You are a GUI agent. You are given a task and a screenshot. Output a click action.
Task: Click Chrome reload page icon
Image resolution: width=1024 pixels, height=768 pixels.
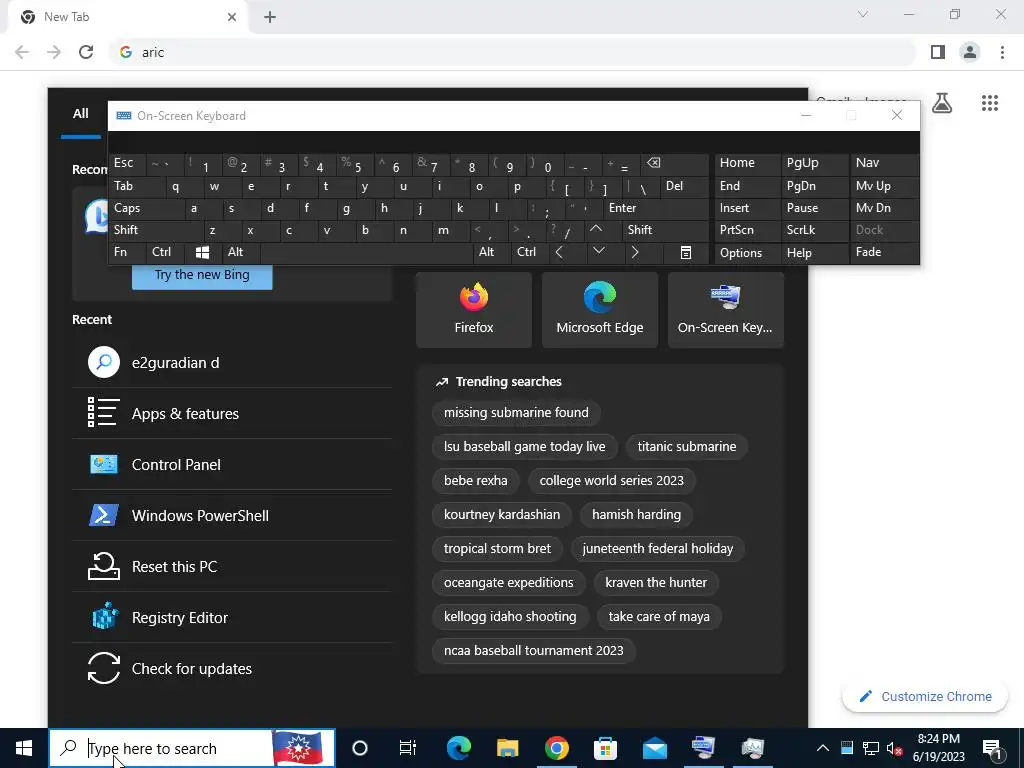pyautogui.click(x=86, y=52)
